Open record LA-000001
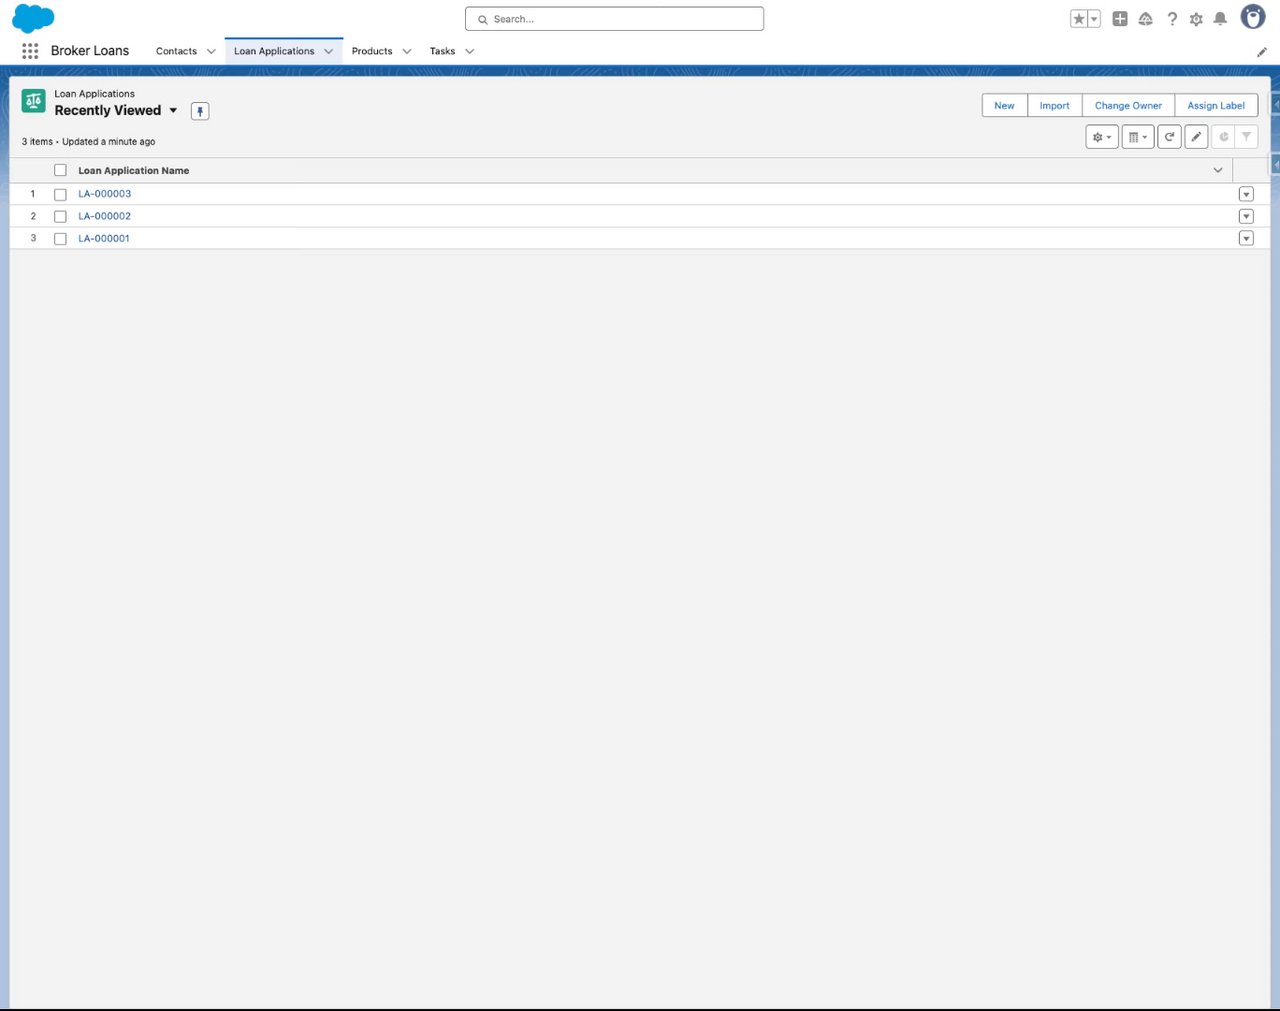This screenshot has height=1011, width=1280. 104,238
